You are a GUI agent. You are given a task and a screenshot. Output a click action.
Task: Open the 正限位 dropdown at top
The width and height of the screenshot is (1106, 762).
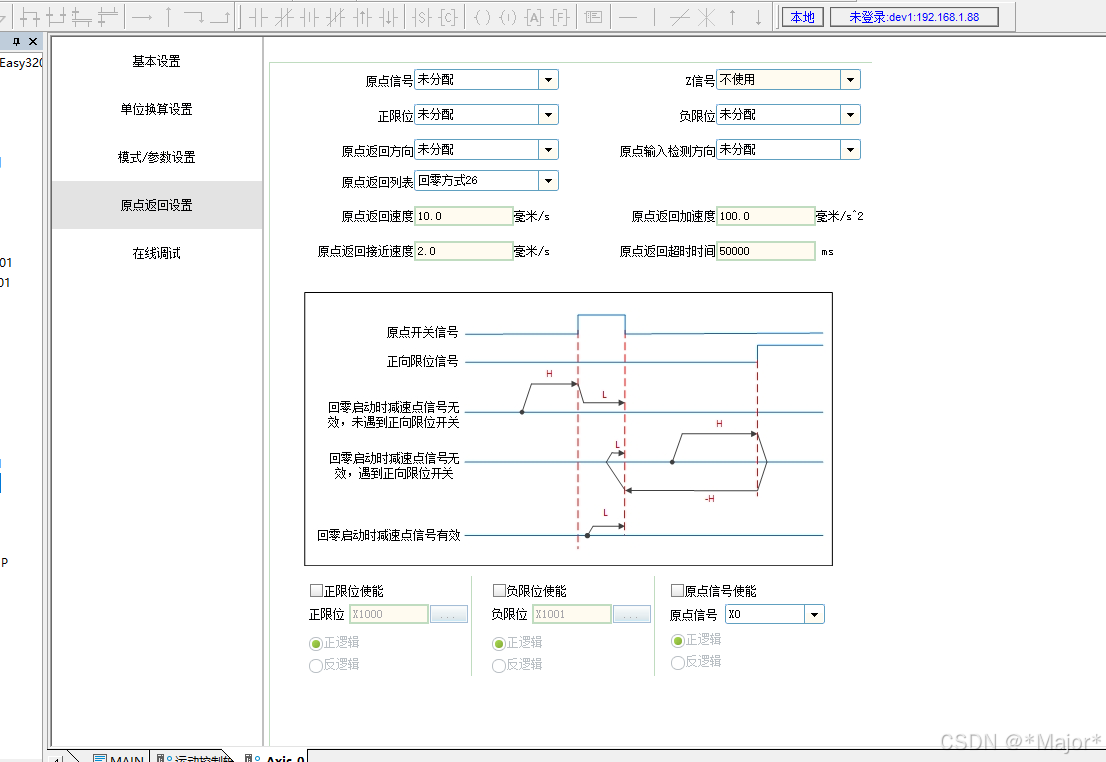[486, 114]
